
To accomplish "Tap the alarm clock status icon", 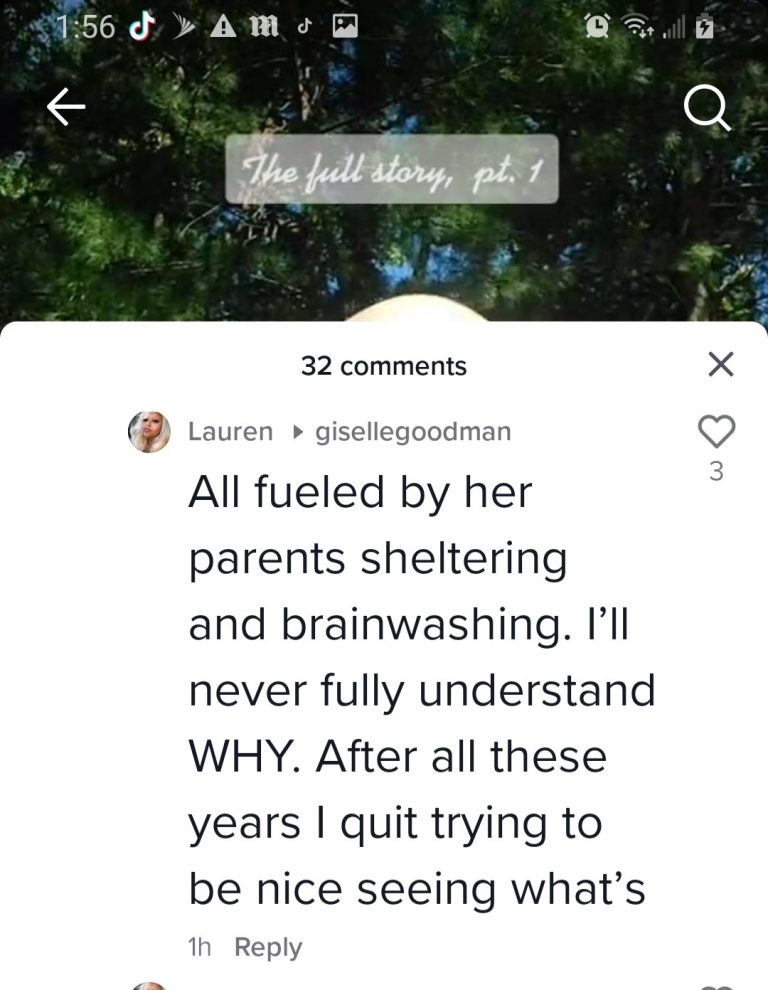I will (596, 27).
